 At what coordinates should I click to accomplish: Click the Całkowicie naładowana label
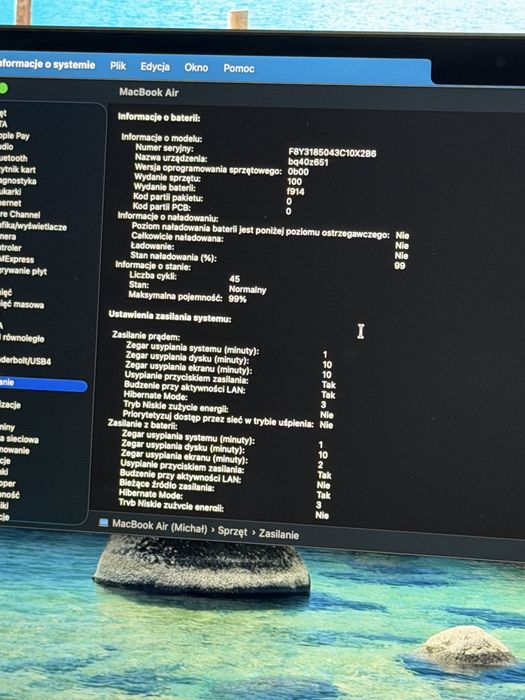point(177,238)
